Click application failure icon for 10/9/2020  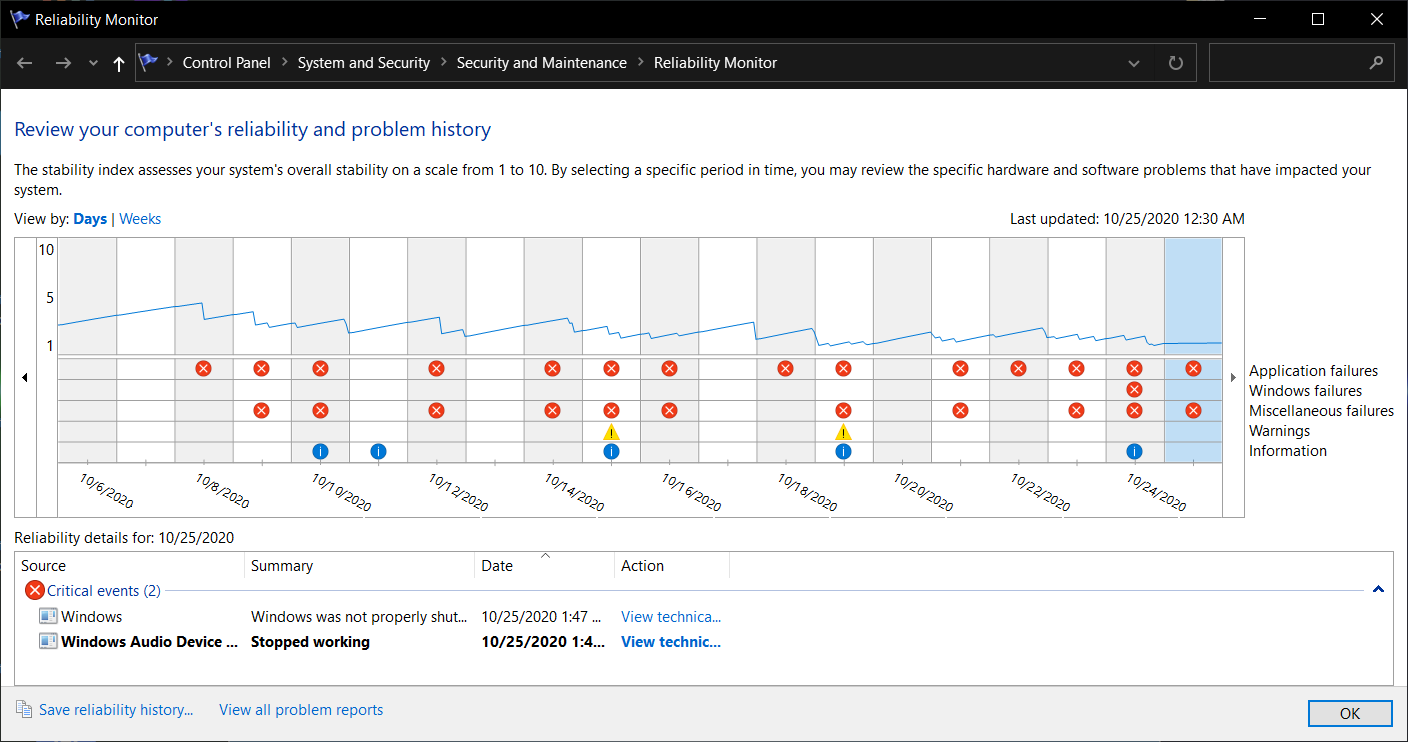click(261, 368)
